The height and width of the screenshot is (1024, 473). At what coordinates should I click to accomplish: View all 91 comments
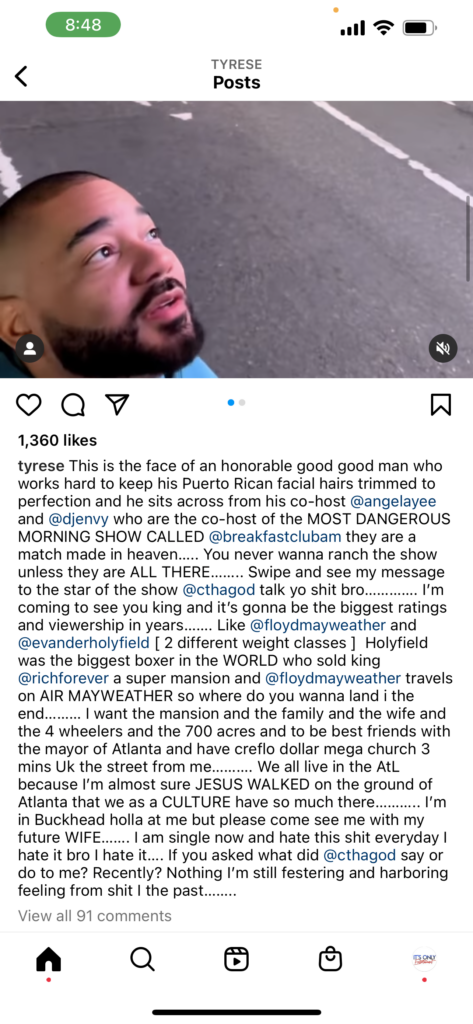click(95, 916)
